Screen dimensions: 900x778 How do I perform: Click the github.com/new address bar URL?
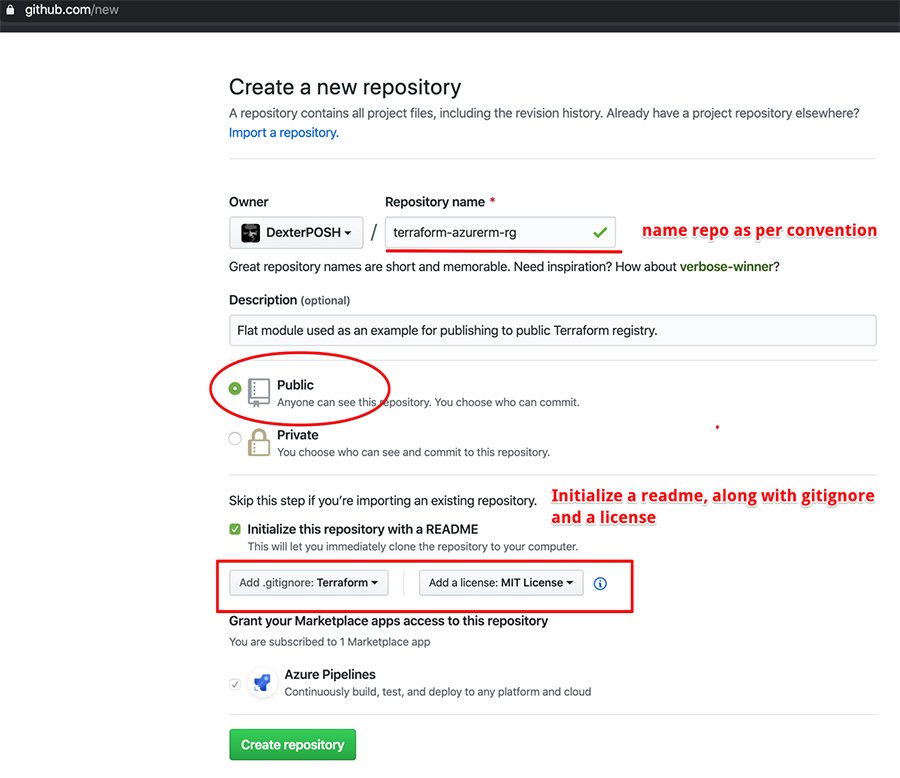[72, 9]
